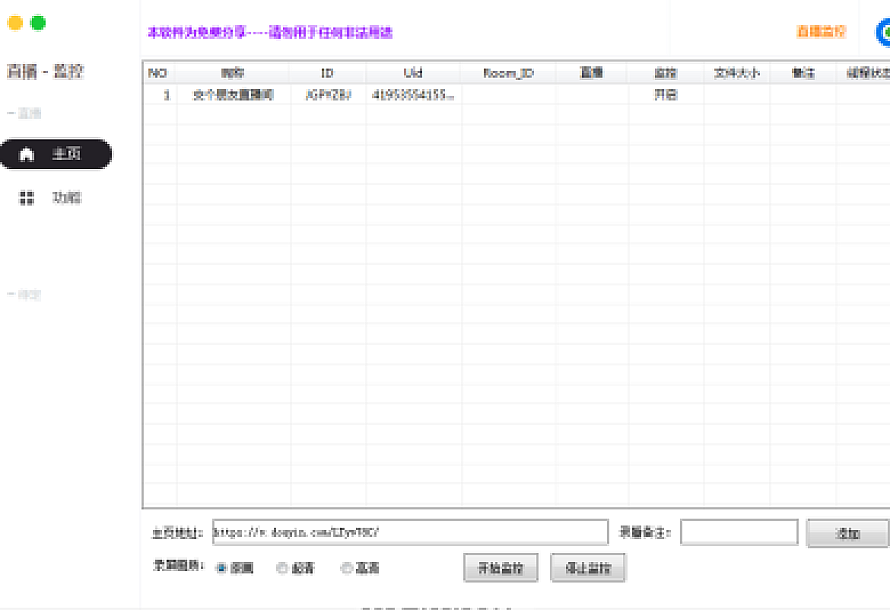
Task: Click the Room_ID column header
Action: [x=508, y=73]
